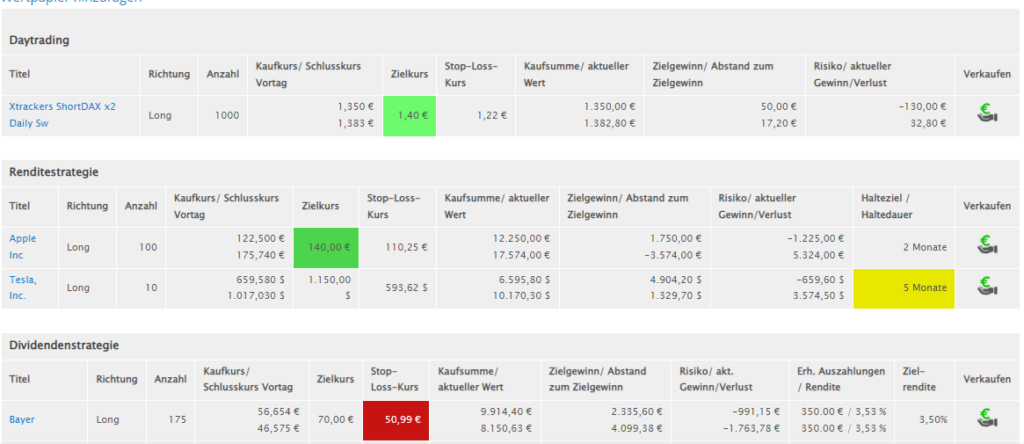Click the -1.225,00 € Apple risk value

point(814,238)
